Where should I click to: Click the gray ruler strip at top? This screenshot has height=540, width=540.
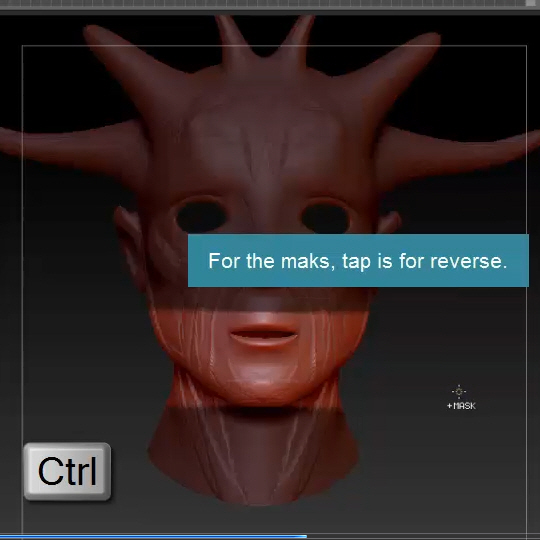click(263, 3)
